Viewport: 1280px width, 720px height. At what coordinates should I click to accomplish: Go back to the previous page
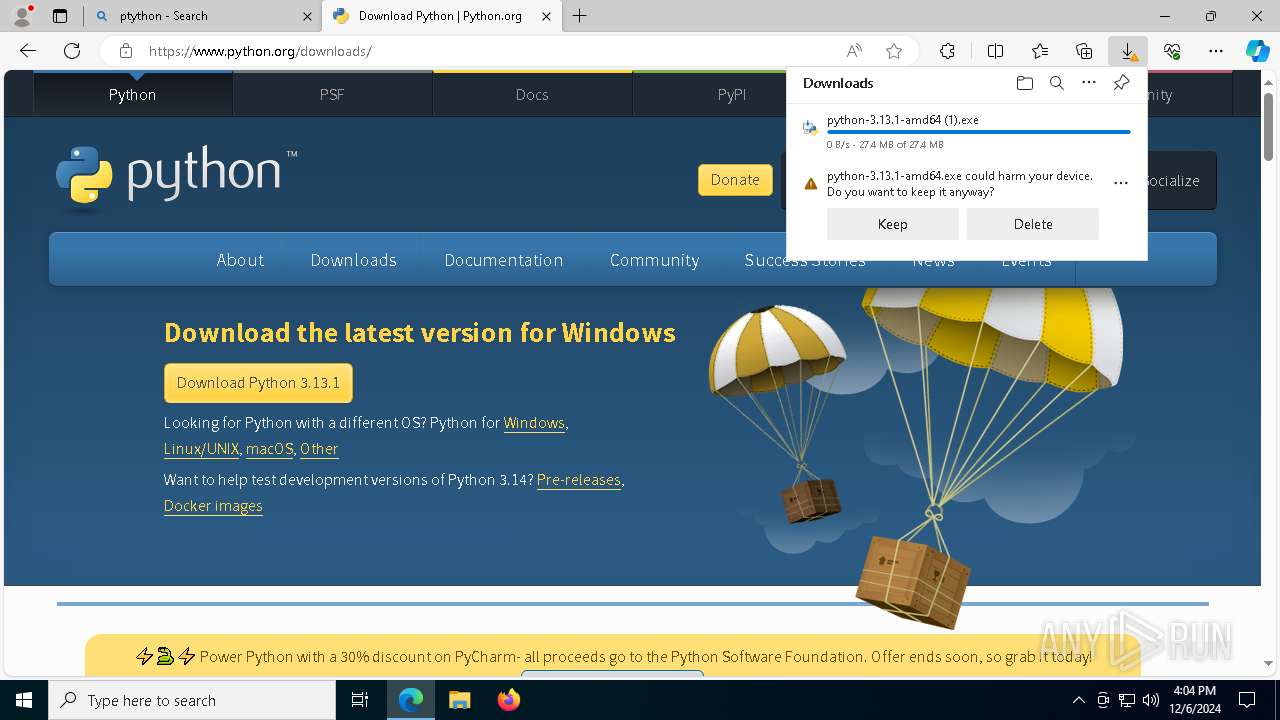(x=28, y=51)
